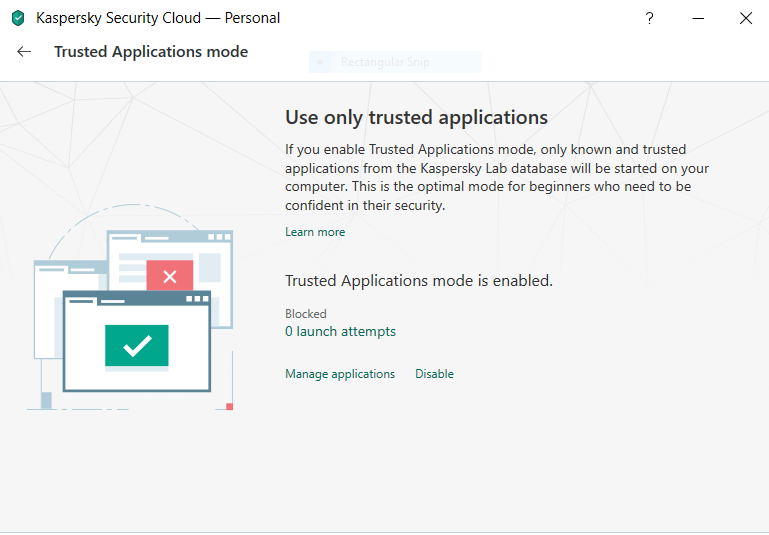Screen dimensions: 769x535
Task: Open Manage applications
Action: (x=340, y=374)
